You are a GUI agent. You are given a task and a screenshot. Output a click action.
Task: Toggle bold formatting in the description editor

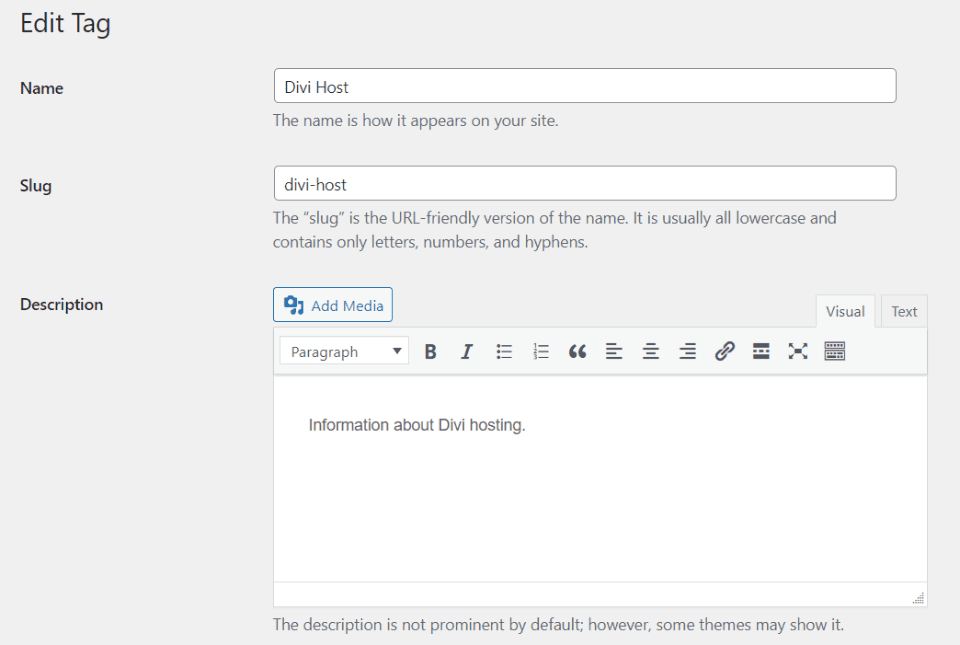[430, 351]
